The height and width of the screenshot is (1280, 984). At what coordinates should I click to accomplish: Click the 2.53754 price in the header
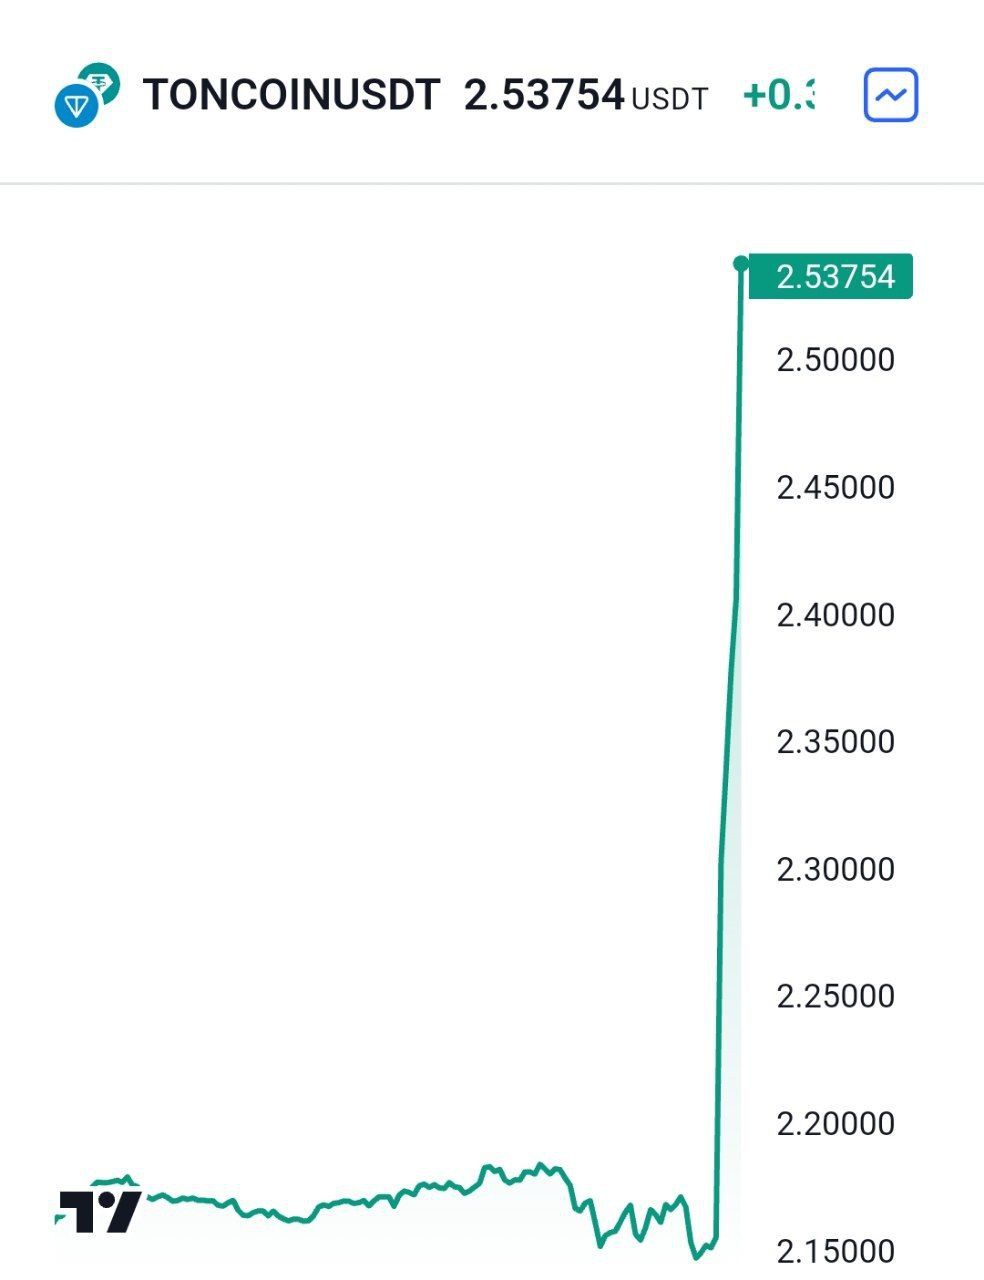coord(544,95)
